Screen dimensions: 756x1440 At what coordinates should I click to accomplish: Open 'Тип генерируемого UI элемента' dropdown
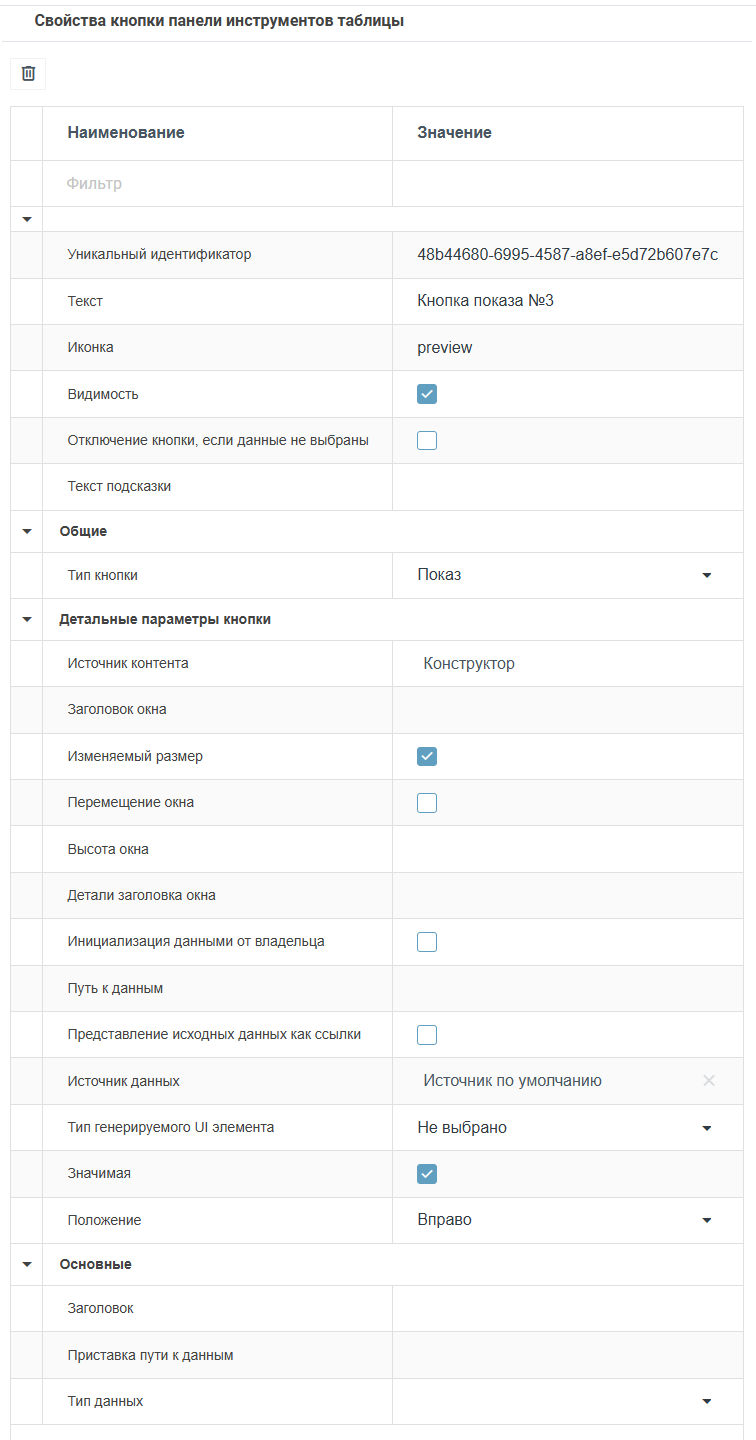click(706, 1128)
